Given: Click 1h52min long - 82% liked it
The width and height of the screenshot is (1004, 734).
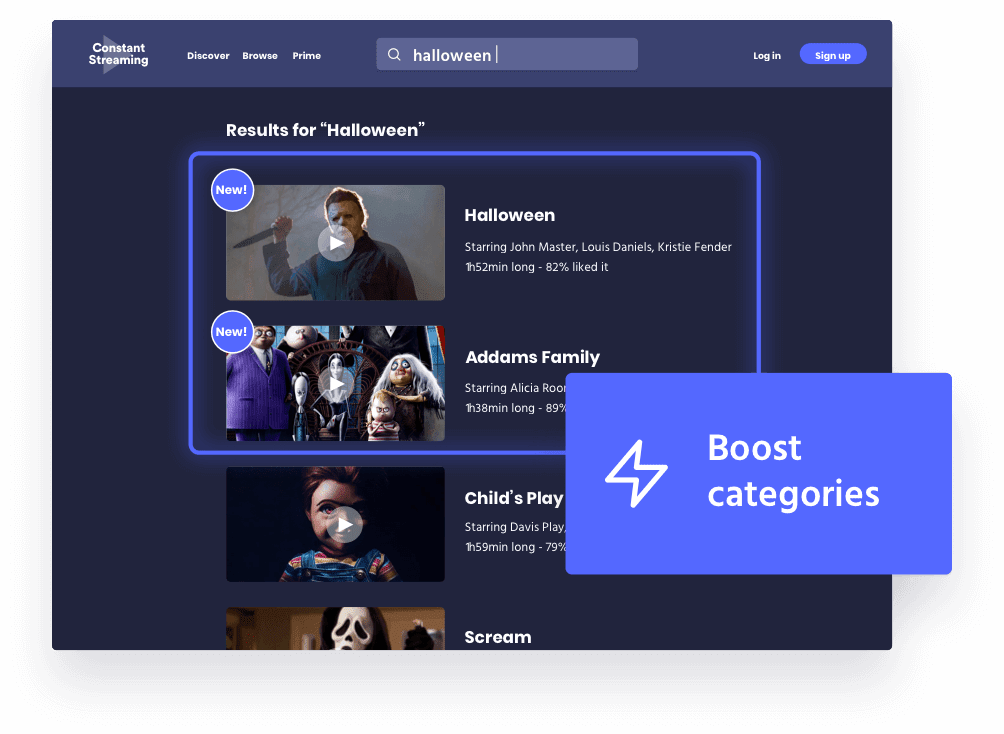Looking at the screenshot, I should pyautogui.click(x=537, y=267).
